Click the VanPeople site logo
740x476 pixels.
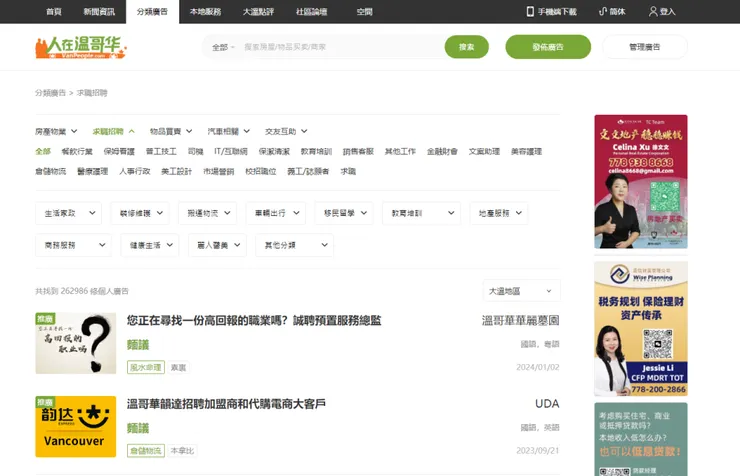(81, 48)
